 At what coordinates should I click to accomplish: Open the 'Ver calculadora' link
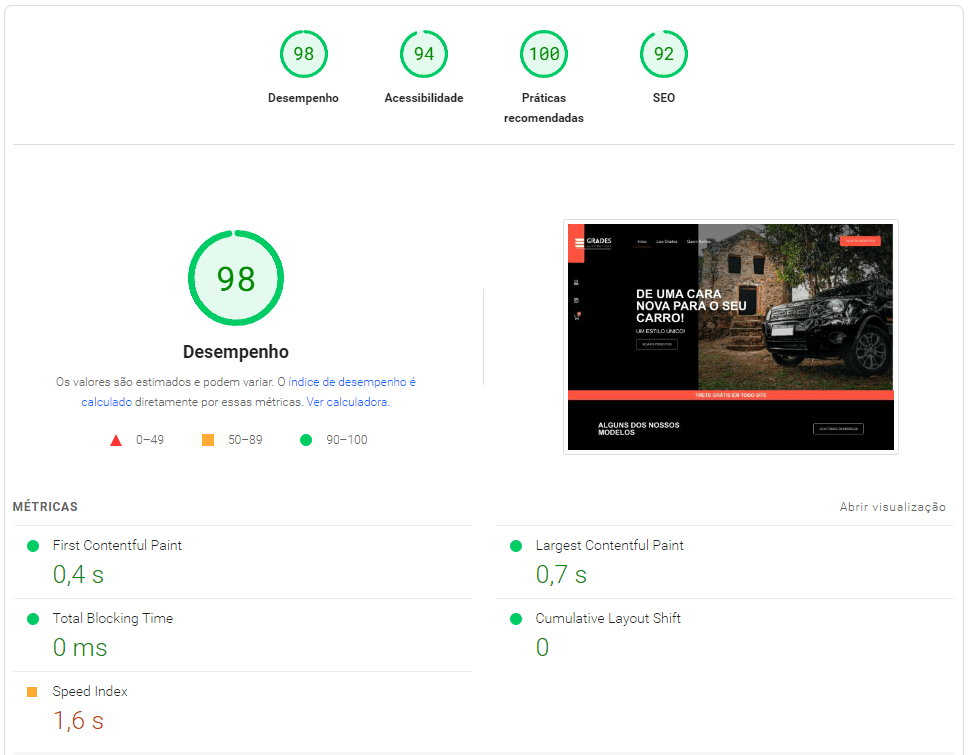coord(347,402)
